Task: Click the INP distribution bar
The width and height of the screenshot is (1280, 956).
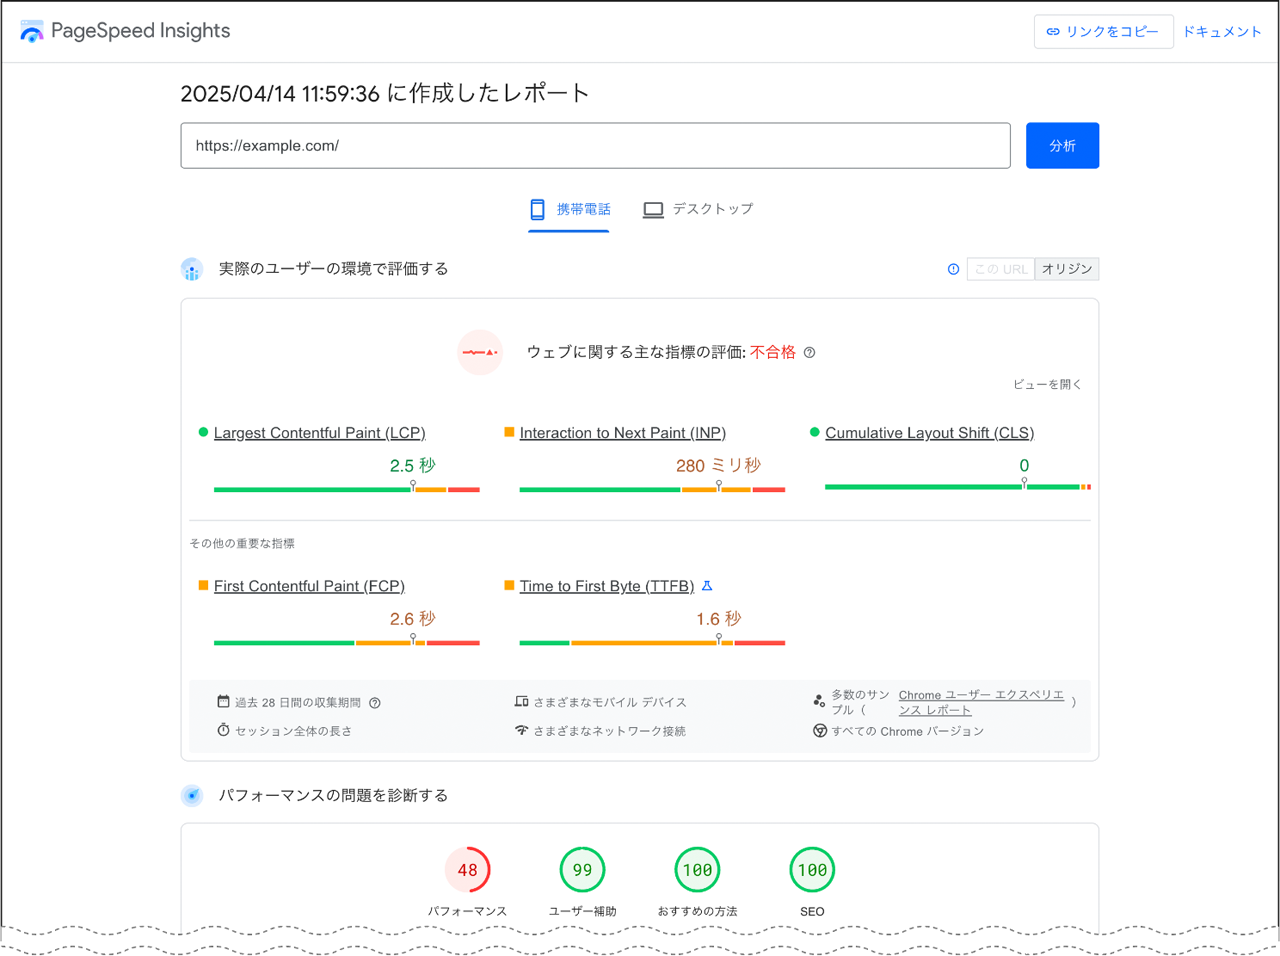Action: (x=652, y=489)
